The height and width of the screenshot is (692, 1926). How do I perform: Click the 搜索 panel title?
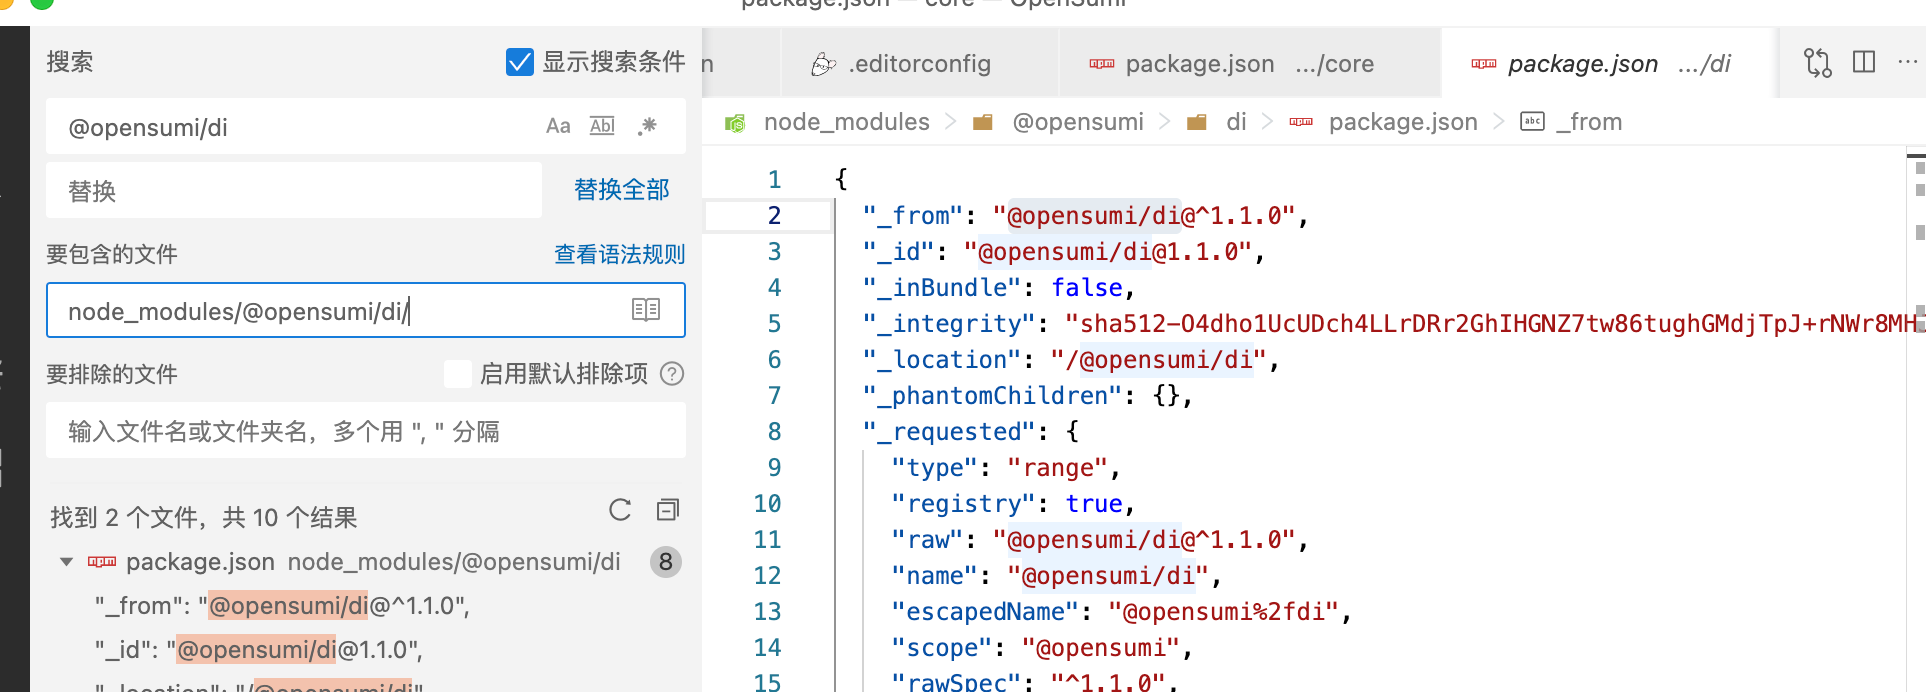coord(70,62)
